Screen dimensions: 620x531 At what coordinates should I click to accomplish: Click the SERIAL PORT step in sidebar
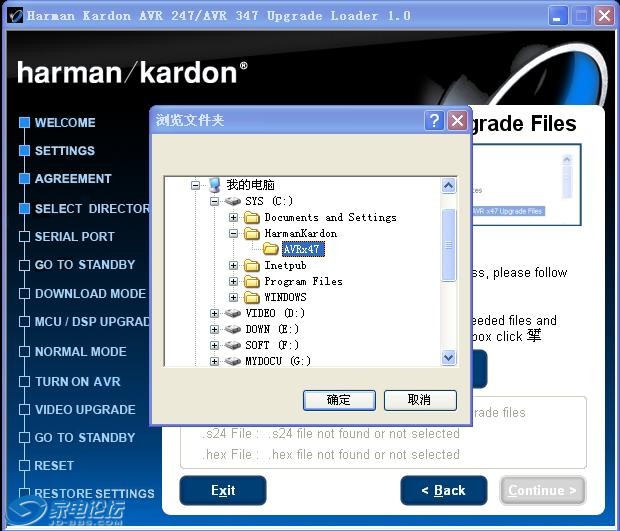(x=74, y=236)
